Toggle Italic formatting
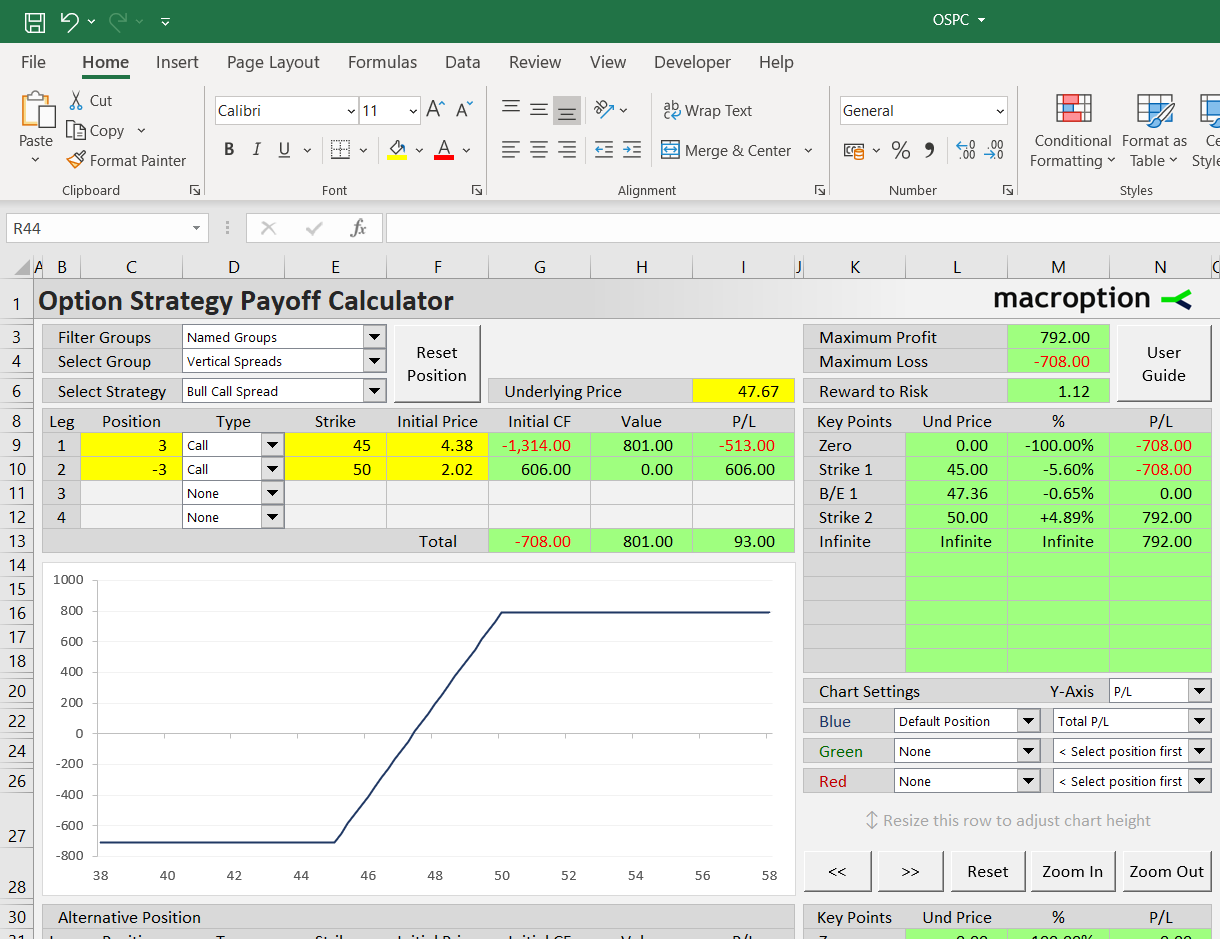The width and height of the screenshot is (1220, 939). 256,150
